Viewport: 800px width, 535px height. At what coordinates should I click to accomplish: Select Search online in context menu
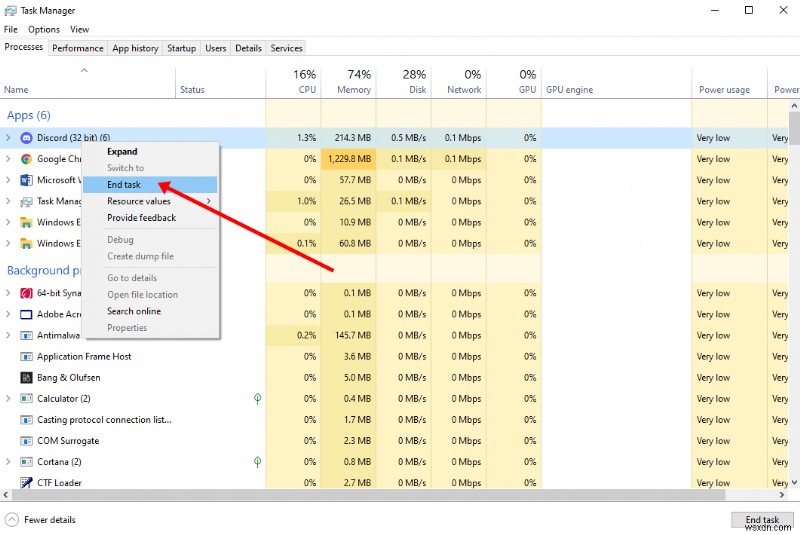tap(151, 311)
